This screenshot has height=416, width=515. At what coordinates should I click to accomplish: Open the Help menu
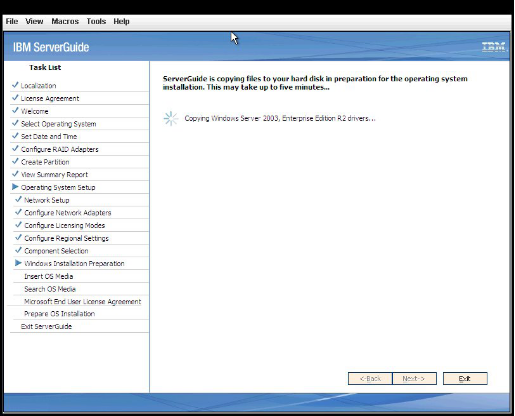pos(121,21)
